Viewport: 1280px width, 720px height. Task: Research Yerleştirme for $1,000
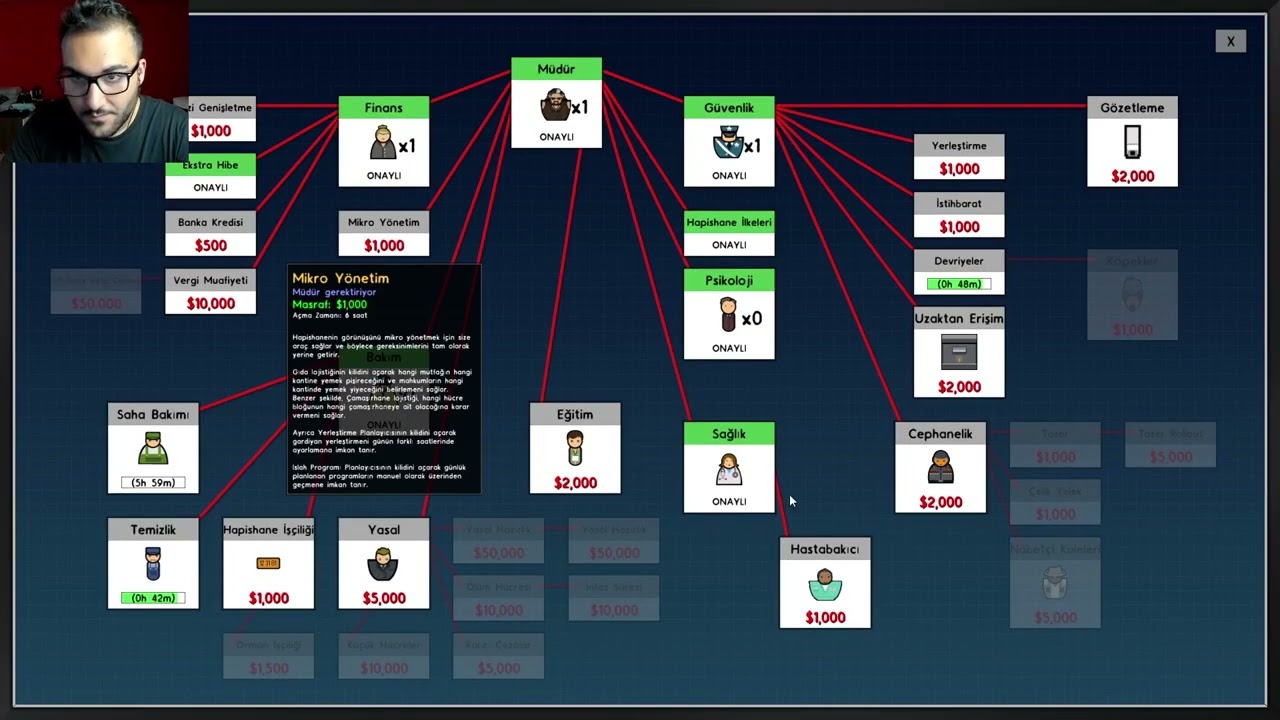tap(958, 157)
